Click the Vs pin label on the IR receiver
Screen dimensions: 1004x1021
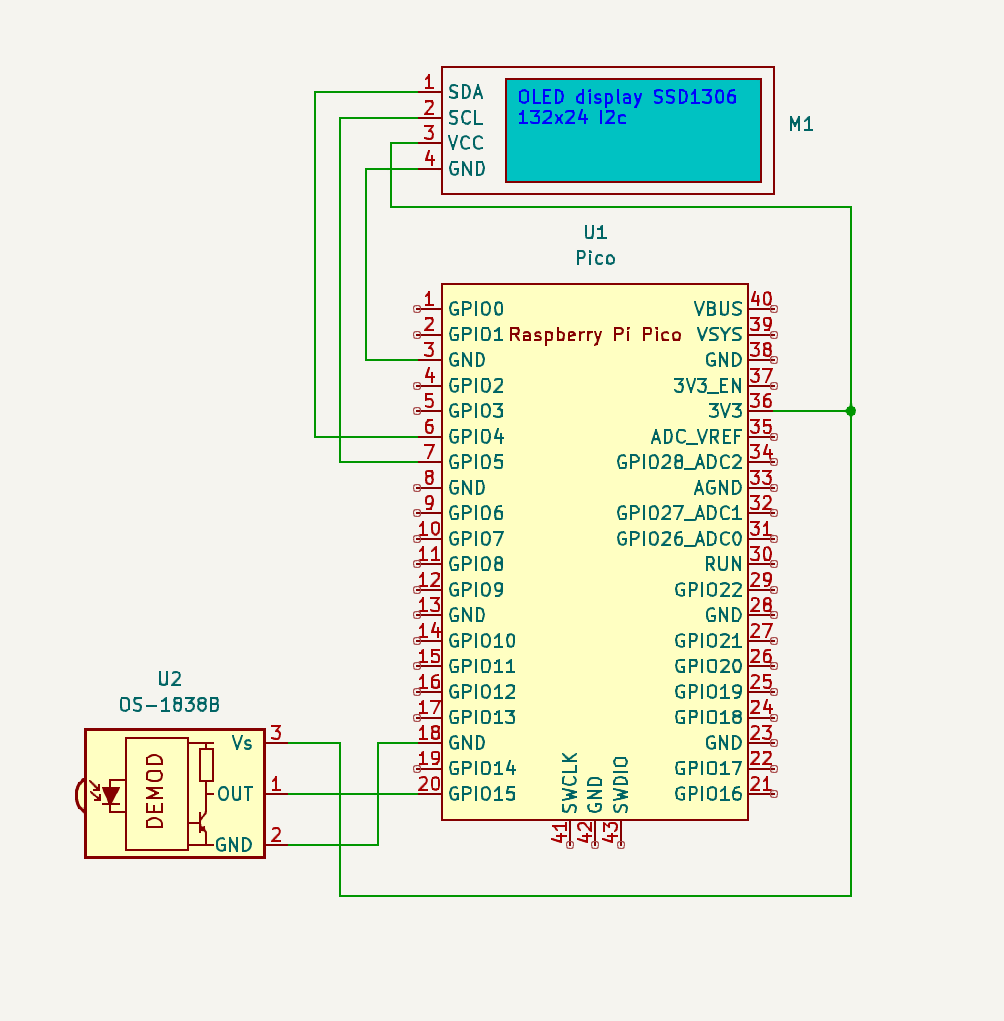(x=242, y=743)
